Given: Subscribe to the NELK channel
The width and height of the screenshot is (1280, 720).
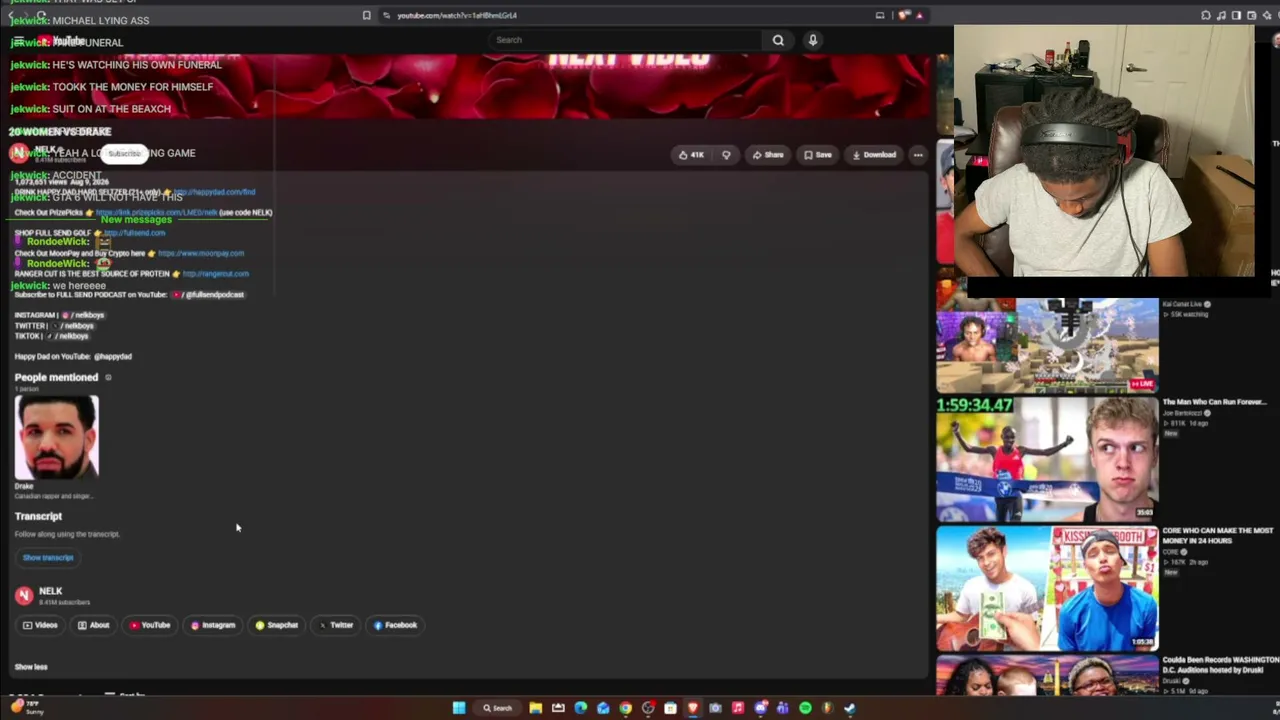Looking at the screenshot, I should coord(124,154).
